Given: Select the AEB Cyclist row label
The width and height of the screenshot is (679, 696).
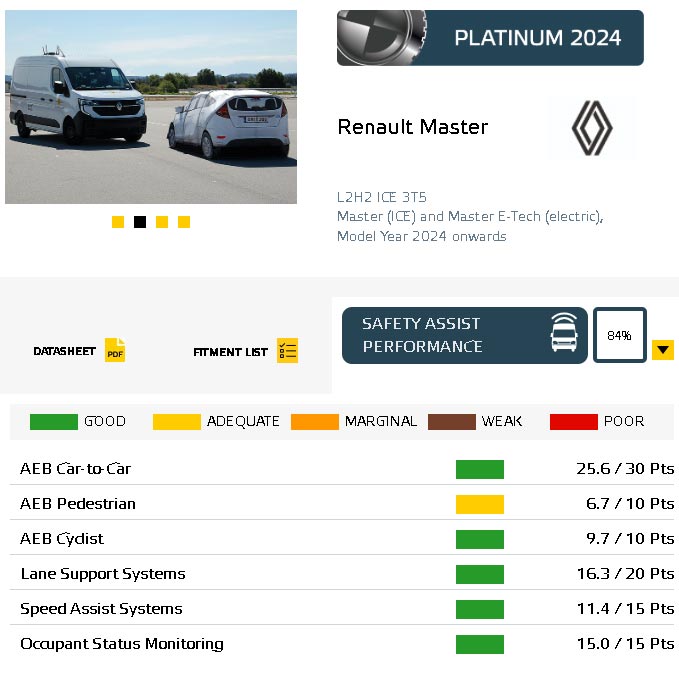Looking at the screenshot, I should pos(62,539).
